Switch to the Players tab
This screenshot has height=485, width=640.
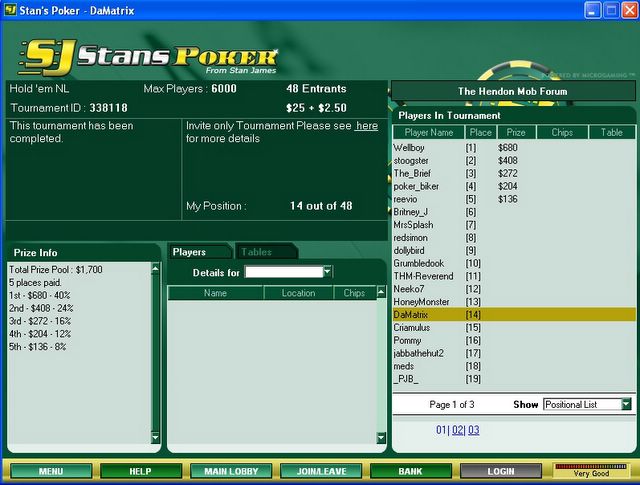(x=198, y=251)
